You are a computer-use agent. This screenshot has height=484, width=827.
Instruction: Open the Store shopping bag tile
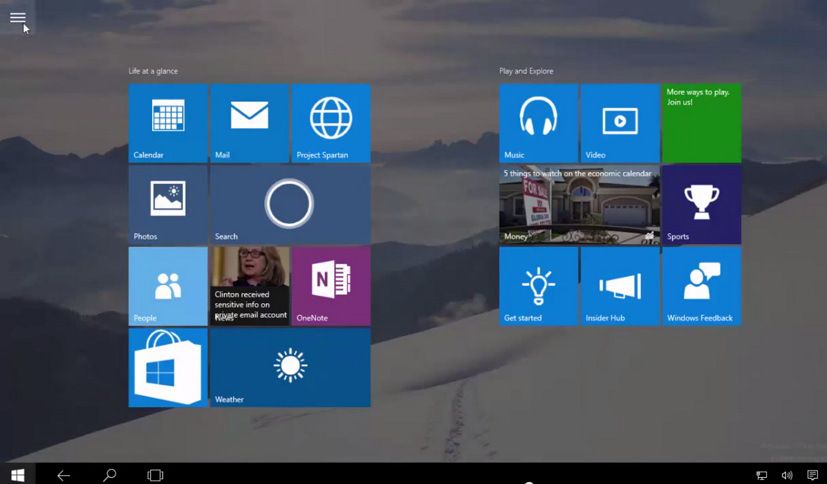point(168,368)
